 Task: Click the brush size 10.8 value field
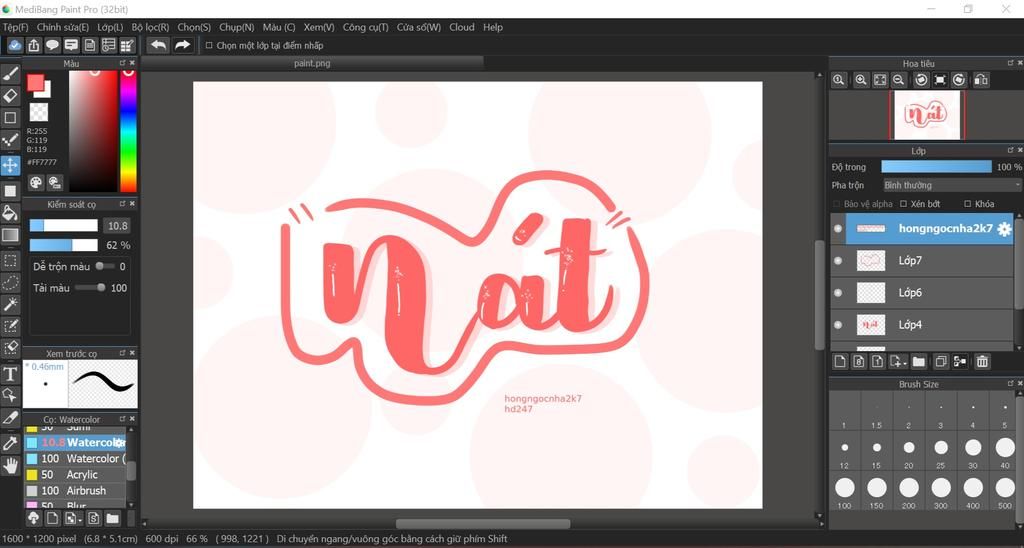click(117, 226)
